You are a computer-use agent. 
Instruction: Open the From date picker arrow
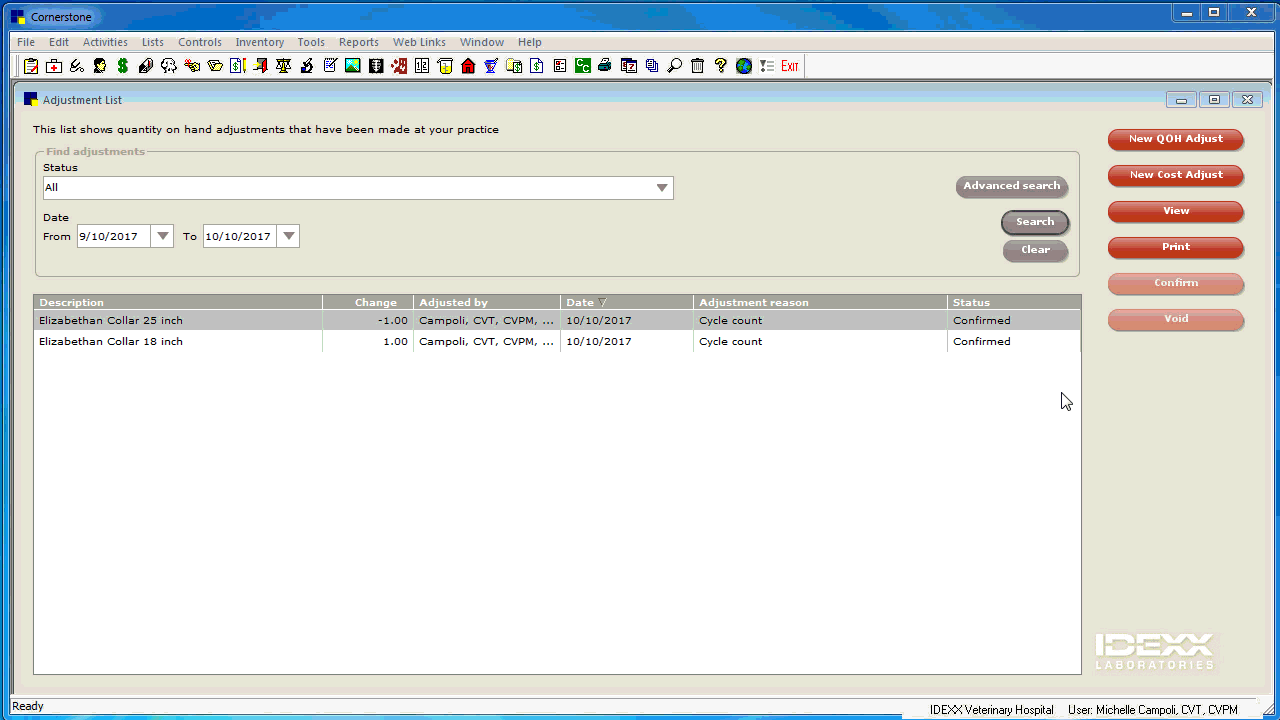(163, 236)
